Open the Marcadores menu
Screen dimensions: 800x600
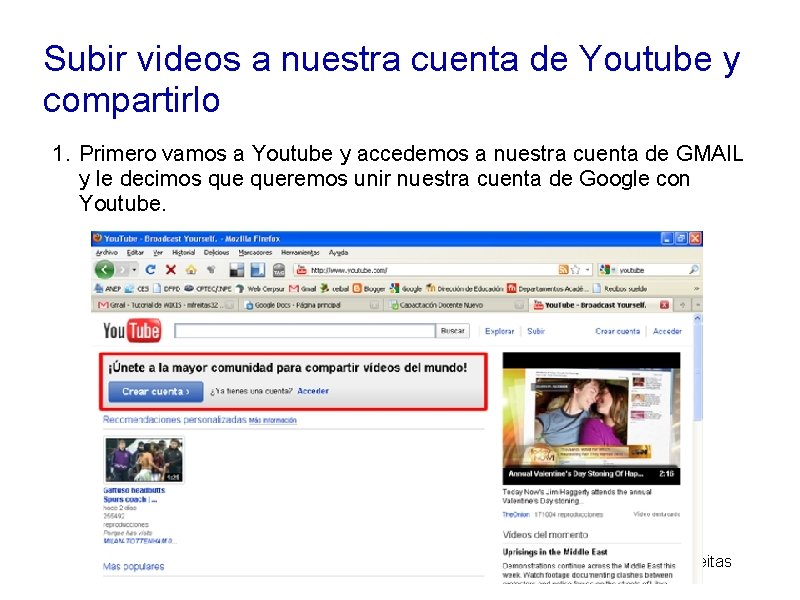255,253
